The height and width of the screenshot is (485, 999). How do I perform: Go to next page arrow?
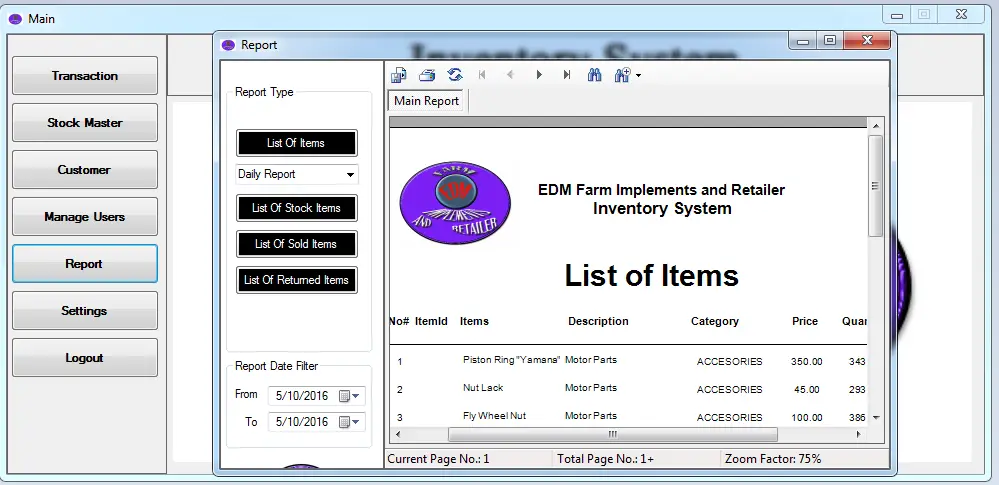[x=539, y=75]
